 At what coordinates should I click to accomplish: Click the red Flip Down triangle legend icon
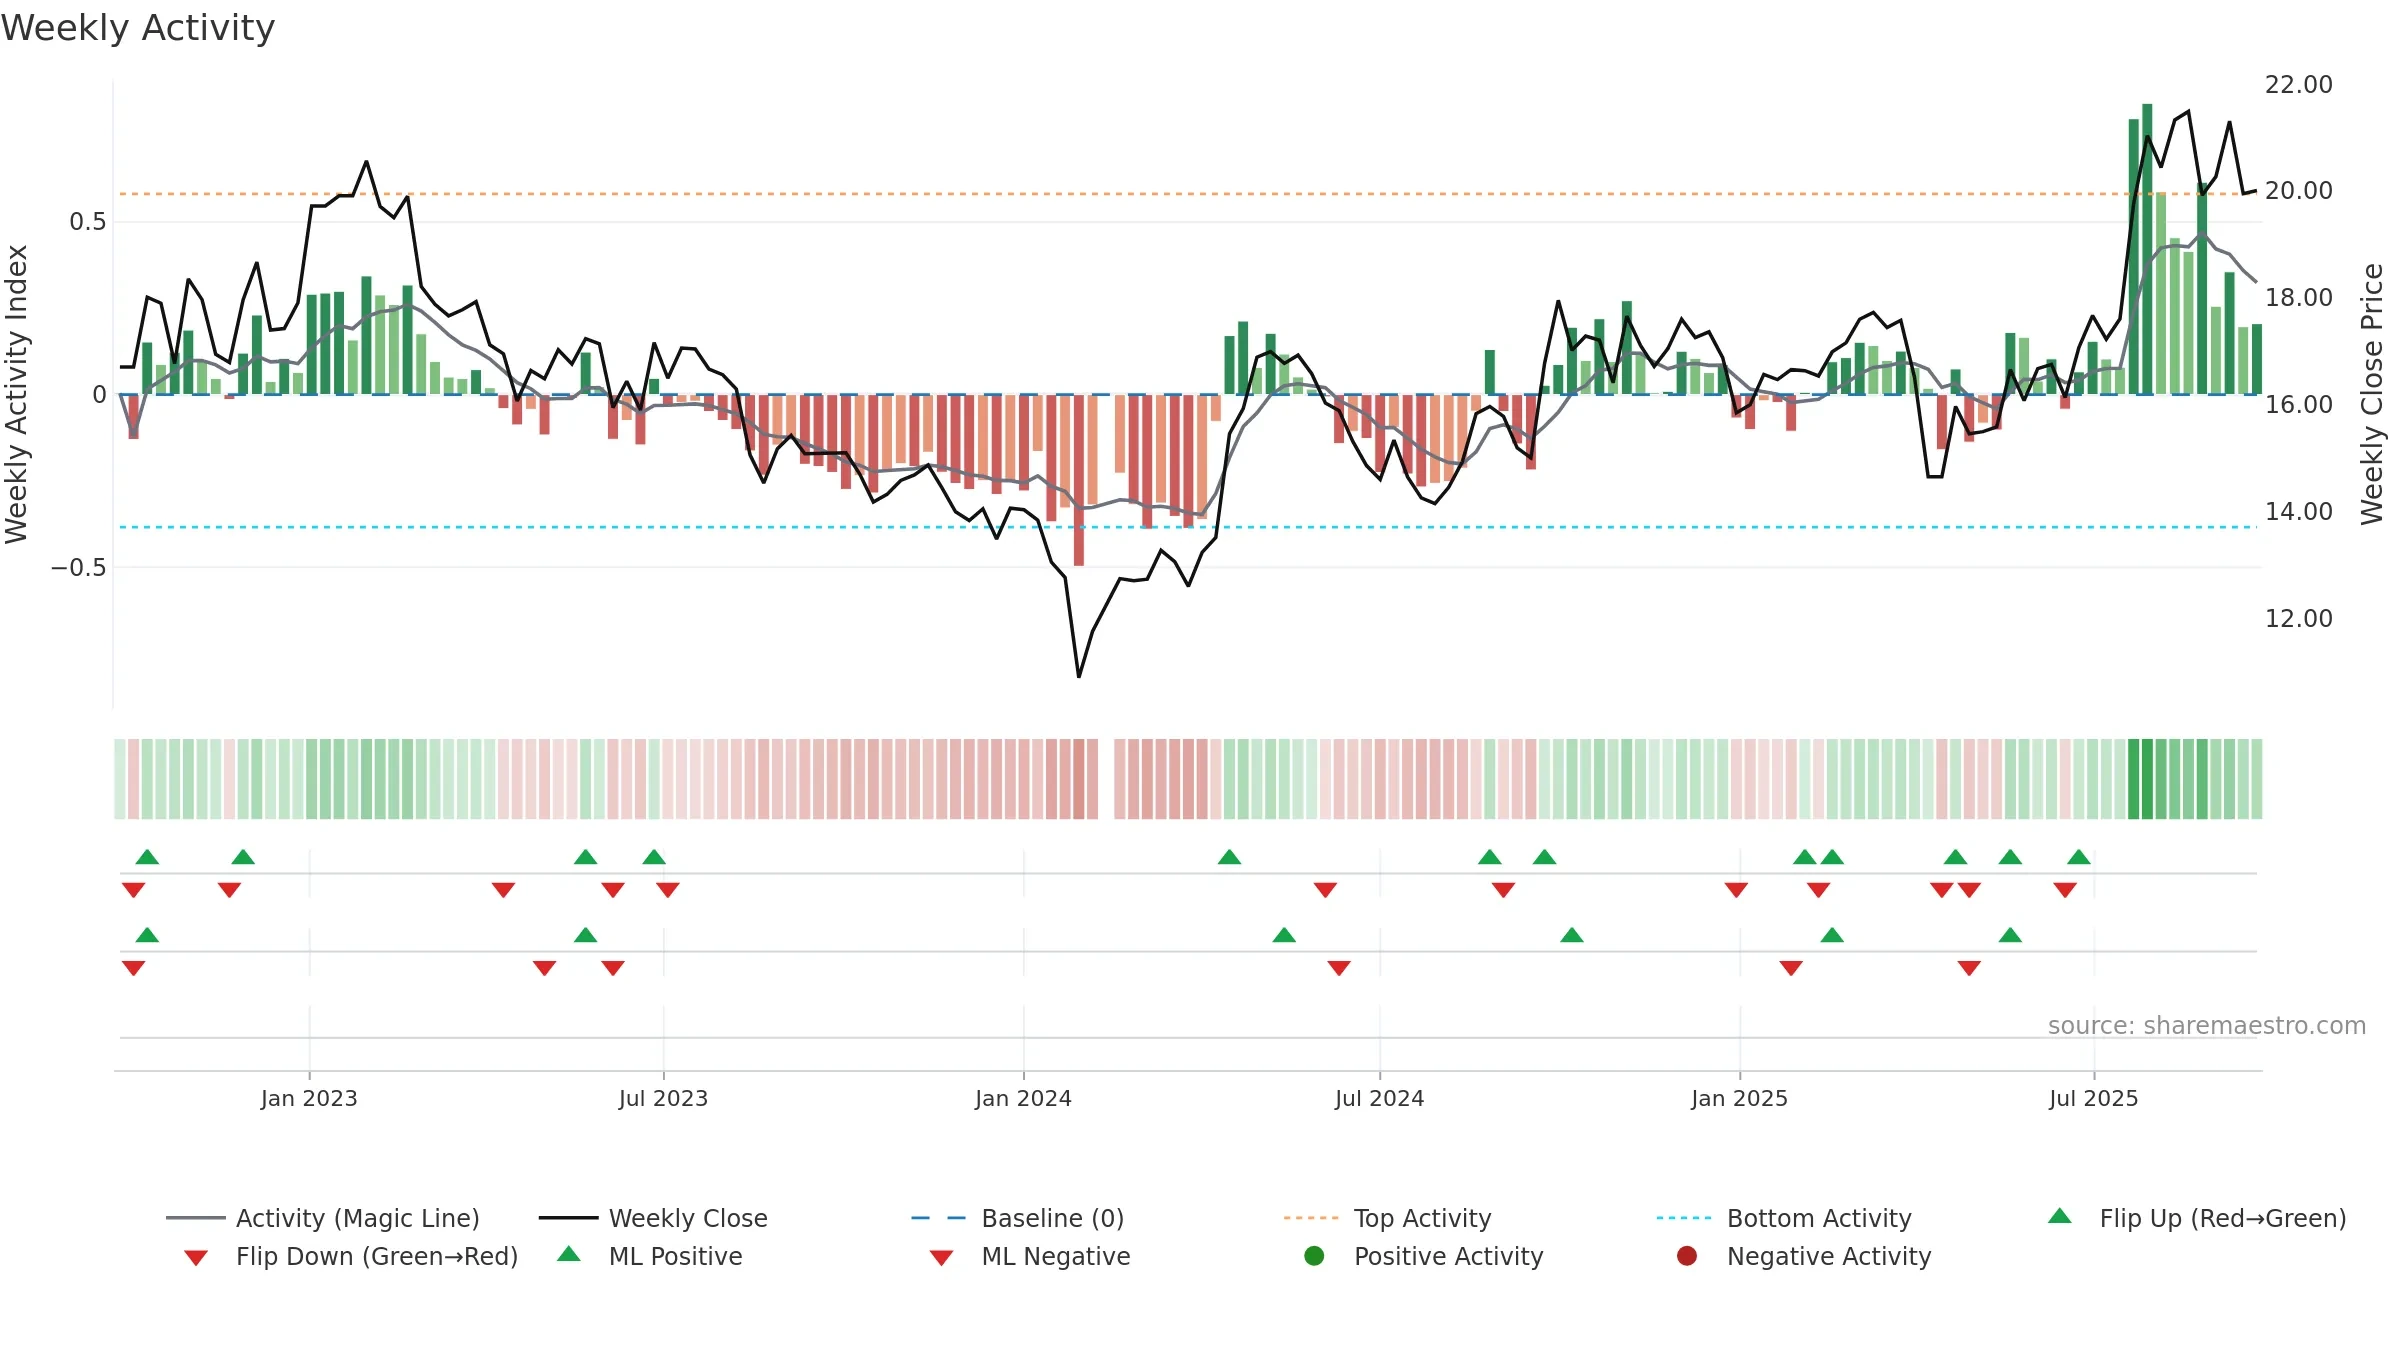tap(196, 1258)
